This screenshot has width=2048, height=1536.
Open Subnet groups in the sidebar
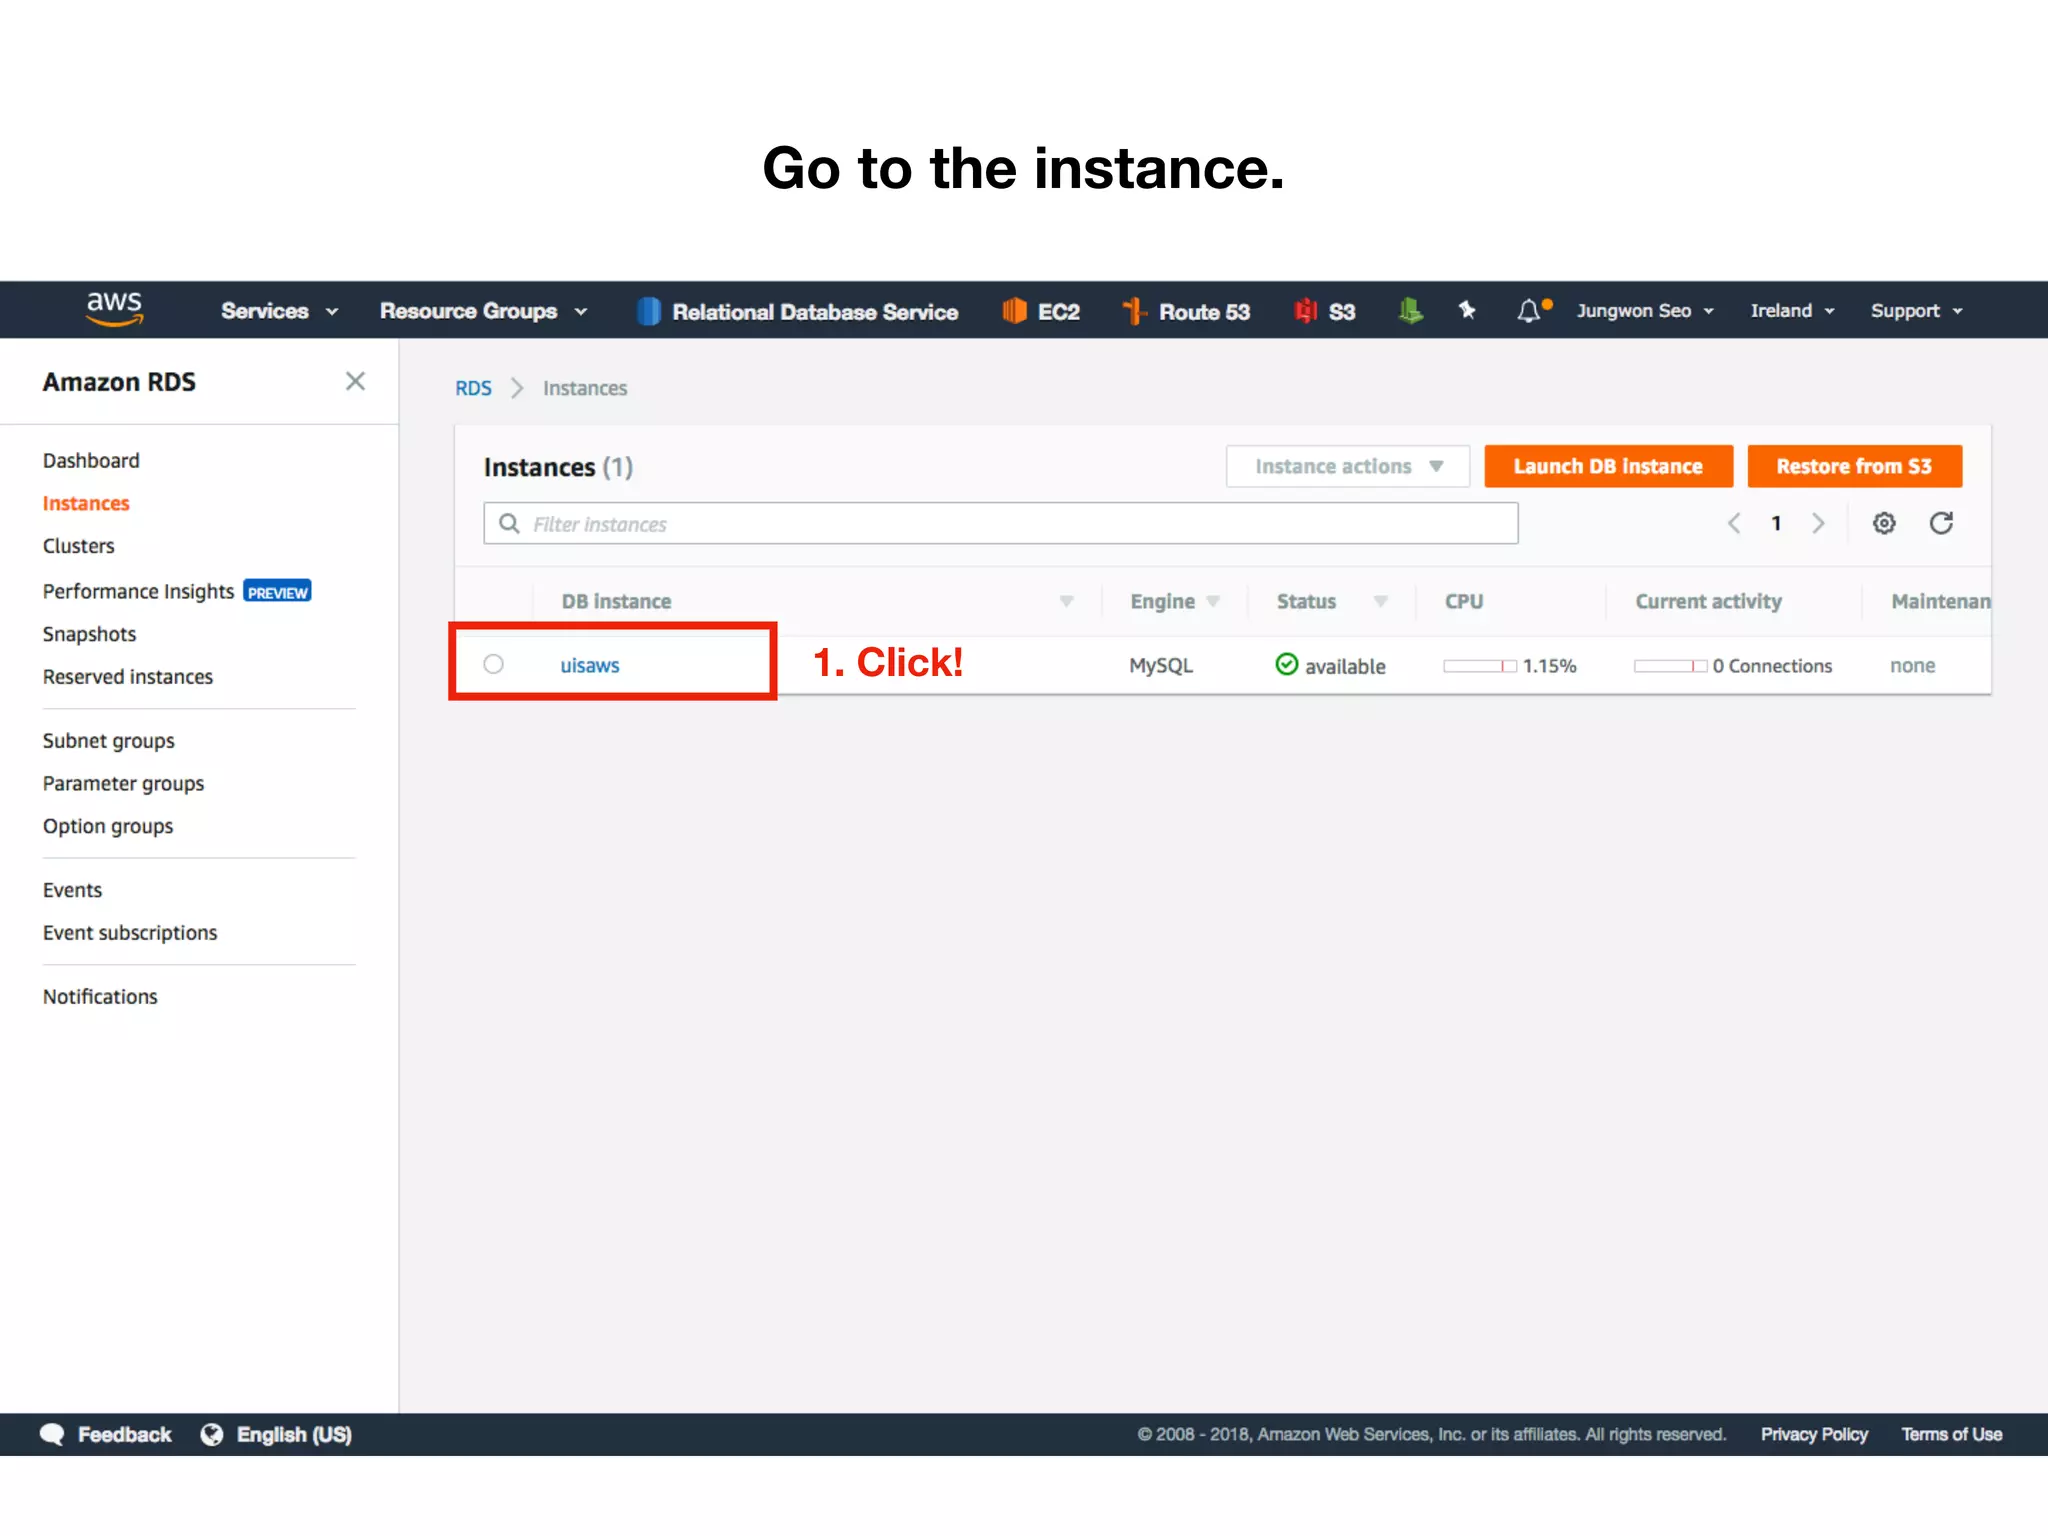(108, 741)
